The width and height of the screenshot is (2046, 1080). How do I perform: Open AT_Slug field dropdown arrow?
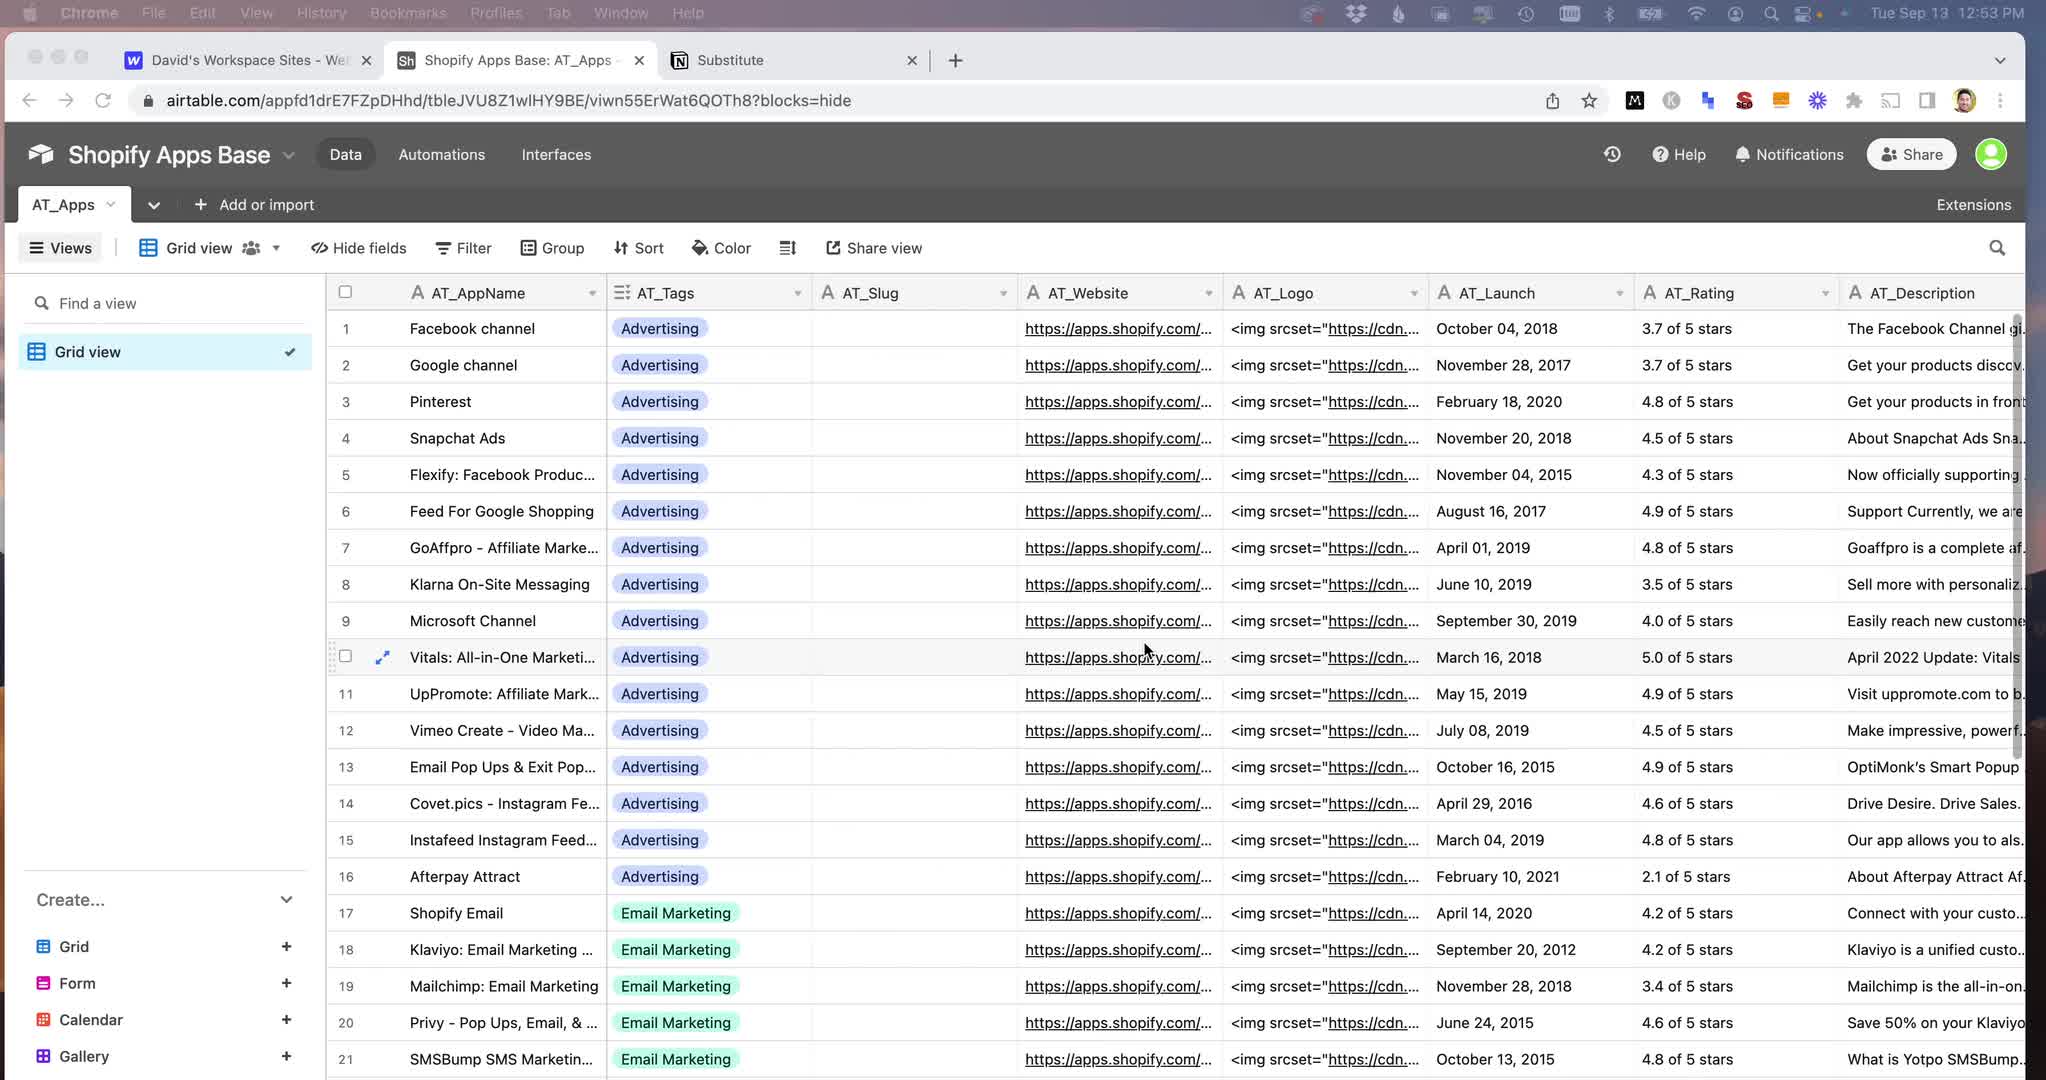tap(1003, 293)
